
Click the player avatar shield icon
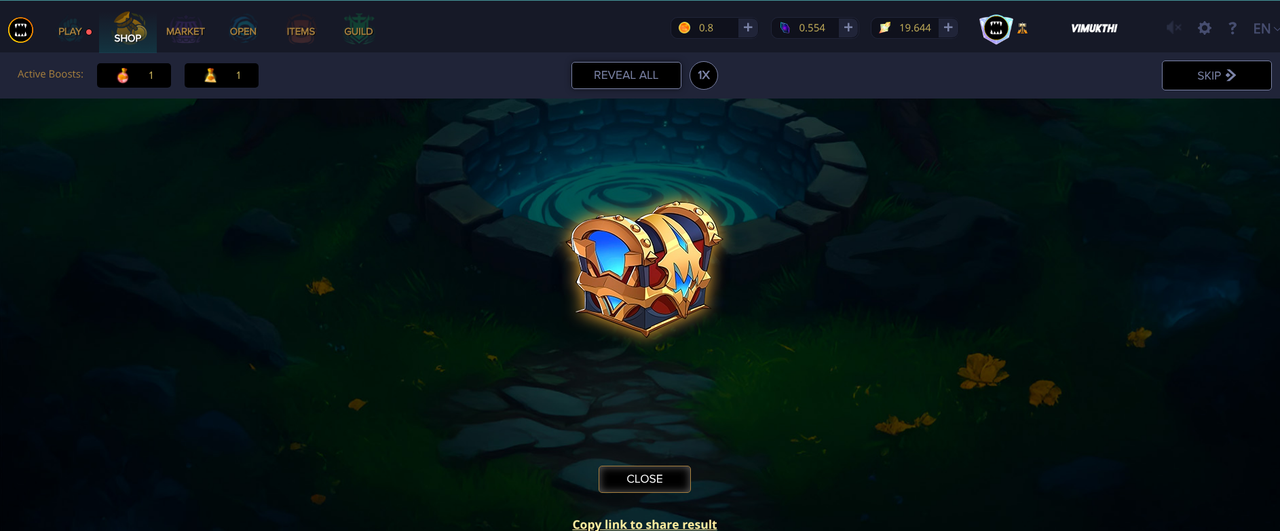995,29
